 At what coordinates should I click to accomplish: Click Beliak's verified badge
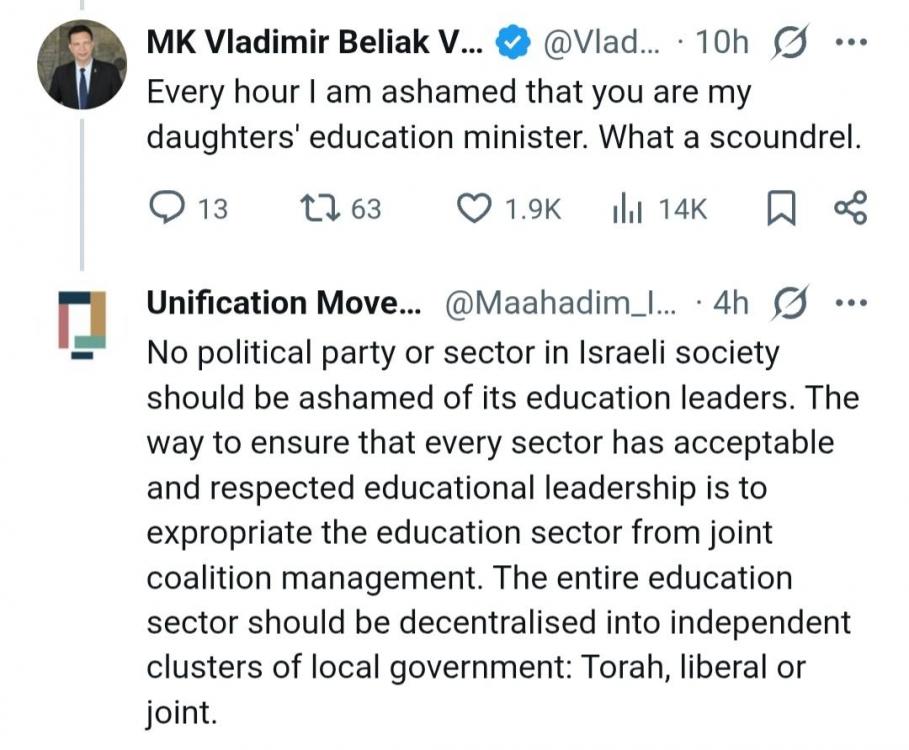pyautogui.click(x=512, y=42)
